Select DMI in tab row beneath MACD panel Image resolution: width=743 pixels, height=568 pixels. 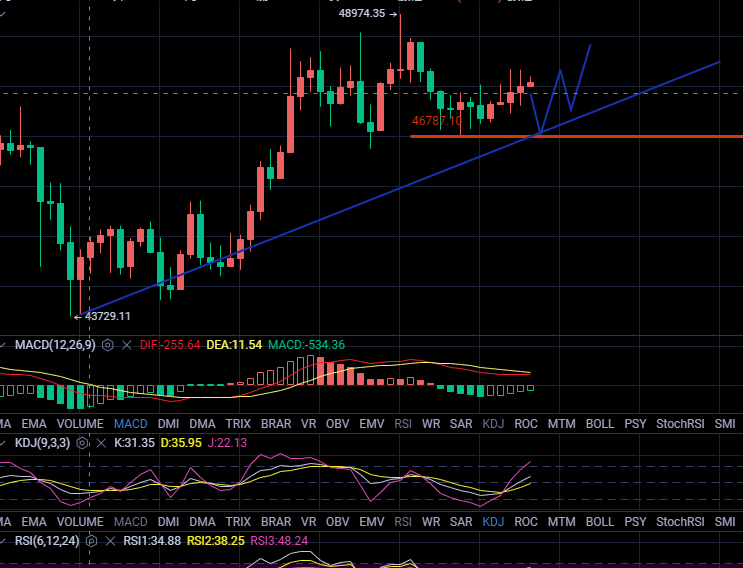168,424
